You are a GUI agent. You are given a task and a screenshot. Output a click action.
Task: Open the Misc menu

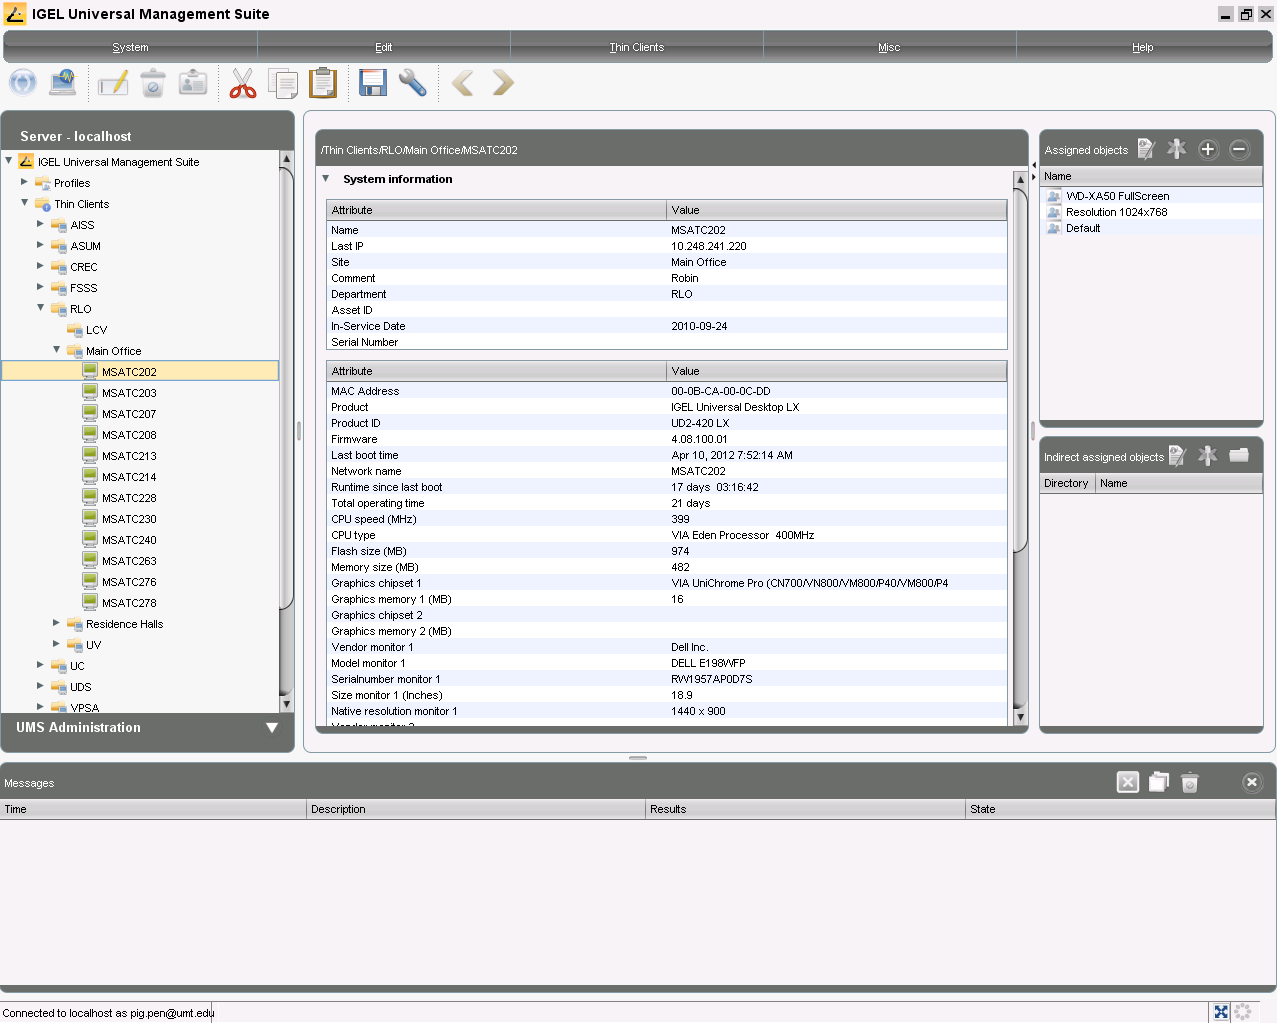889,47
